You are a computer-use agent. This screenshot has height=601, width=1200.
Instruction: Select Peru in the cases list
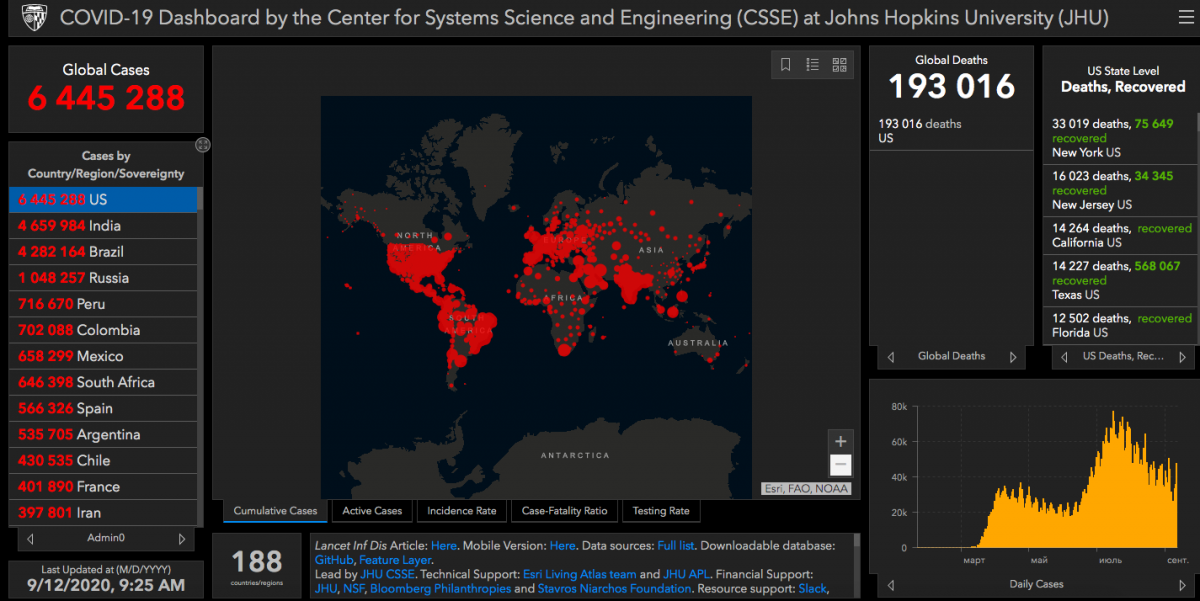pos(104,304)
